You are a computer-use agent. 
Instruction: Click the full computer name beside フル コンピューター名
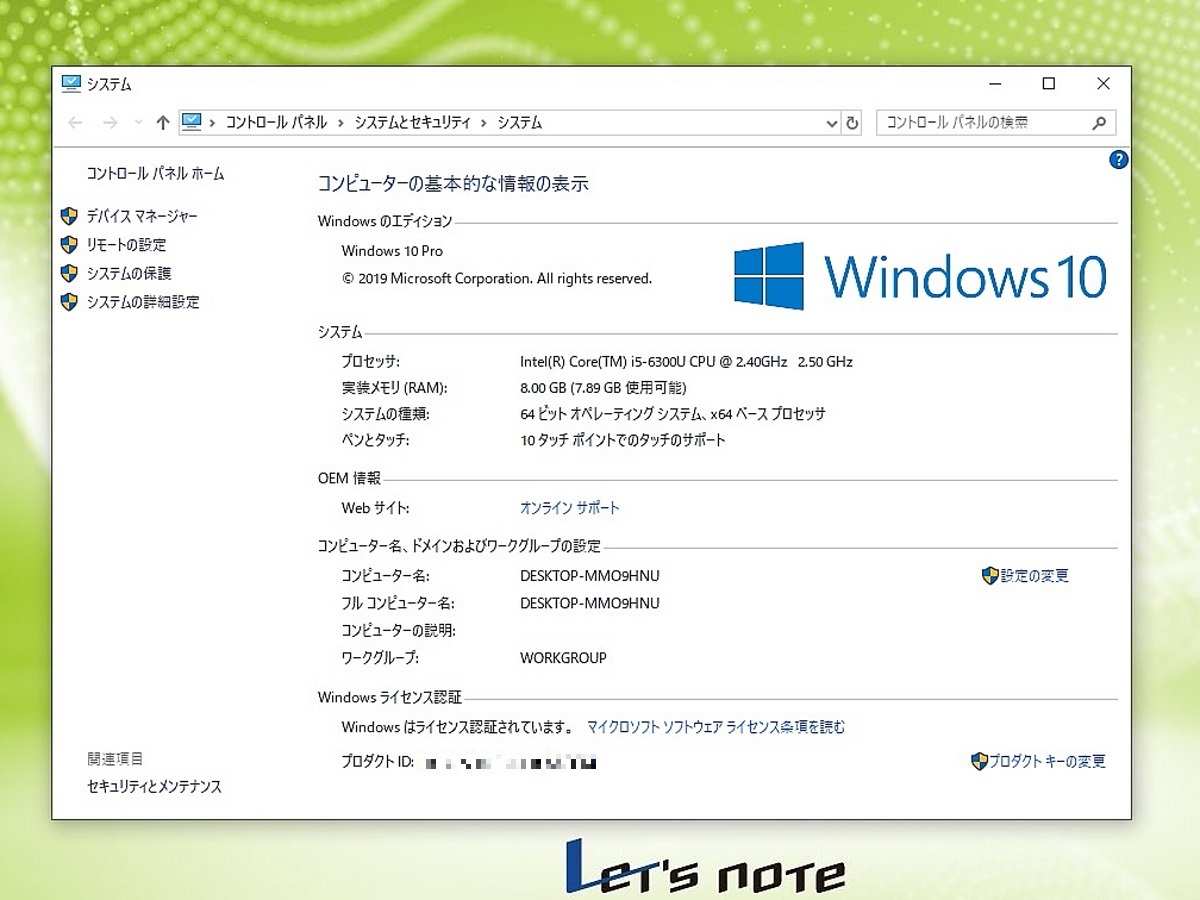(x=590, y=603)
